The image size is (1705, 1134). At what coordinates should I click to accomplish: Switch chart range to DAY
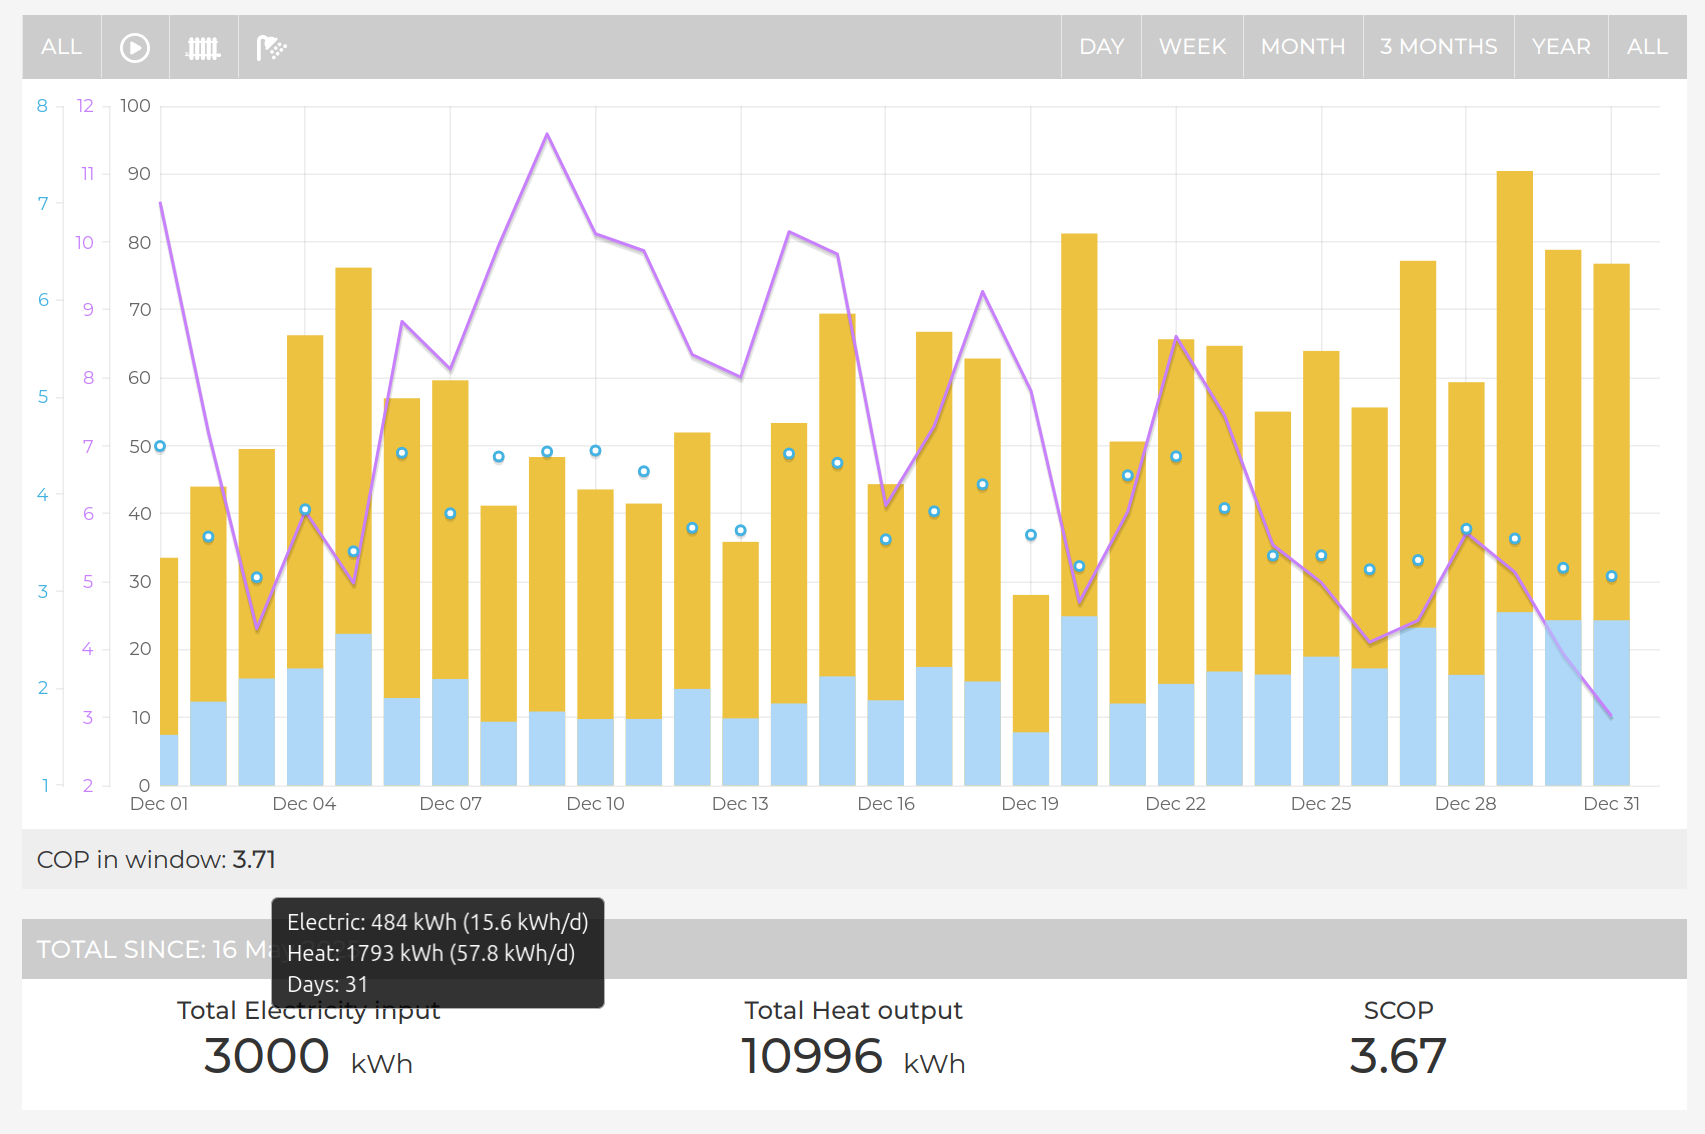(x=1101, y=47)
